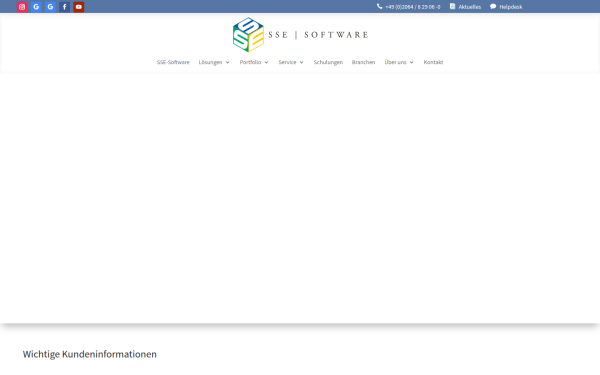The width and height of the screenshot is (600, 375).
Task: Click the SSE cube logo
Action: pos(248,35)
